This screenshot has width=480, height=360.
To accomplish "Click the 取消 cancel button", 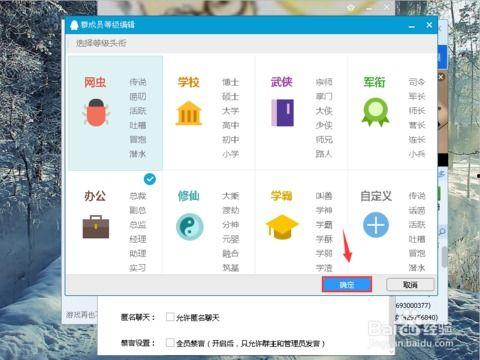I will pos(410,285).
